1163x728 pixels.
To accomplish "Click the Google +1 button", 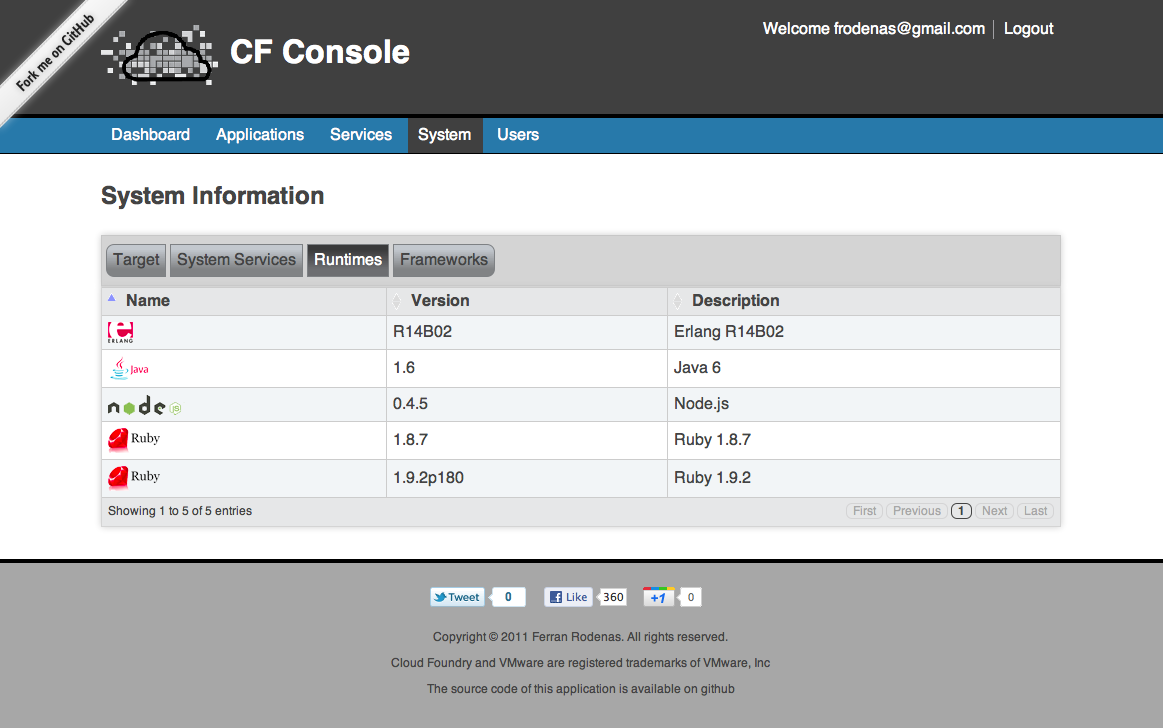I will coord(658,597).
